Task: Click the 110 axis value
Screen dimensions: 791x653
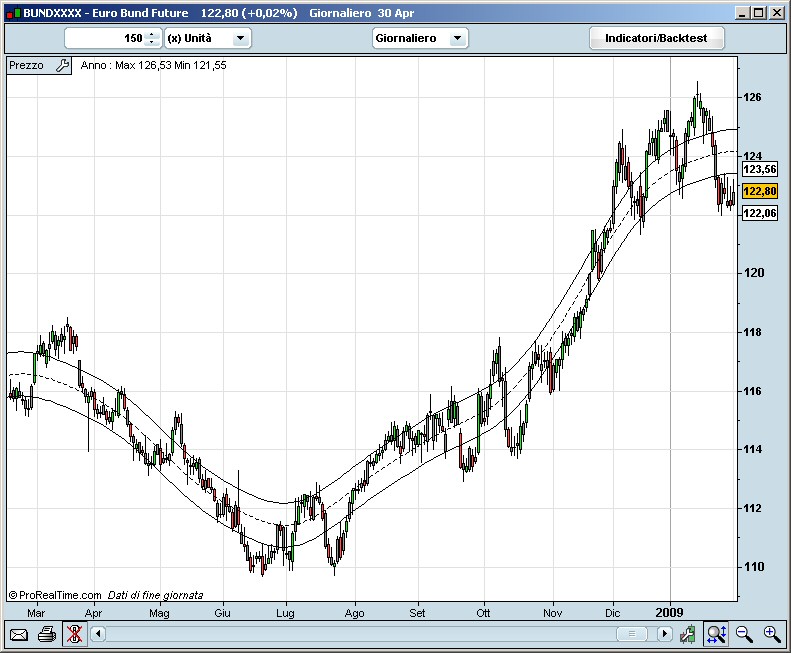Action: click(754, 567)
